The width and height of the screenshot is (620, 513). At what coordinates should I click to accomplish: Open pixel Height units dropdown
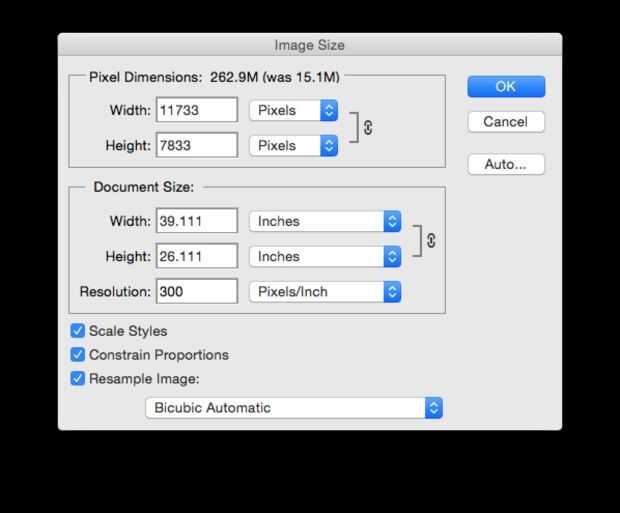coord(293,145)
